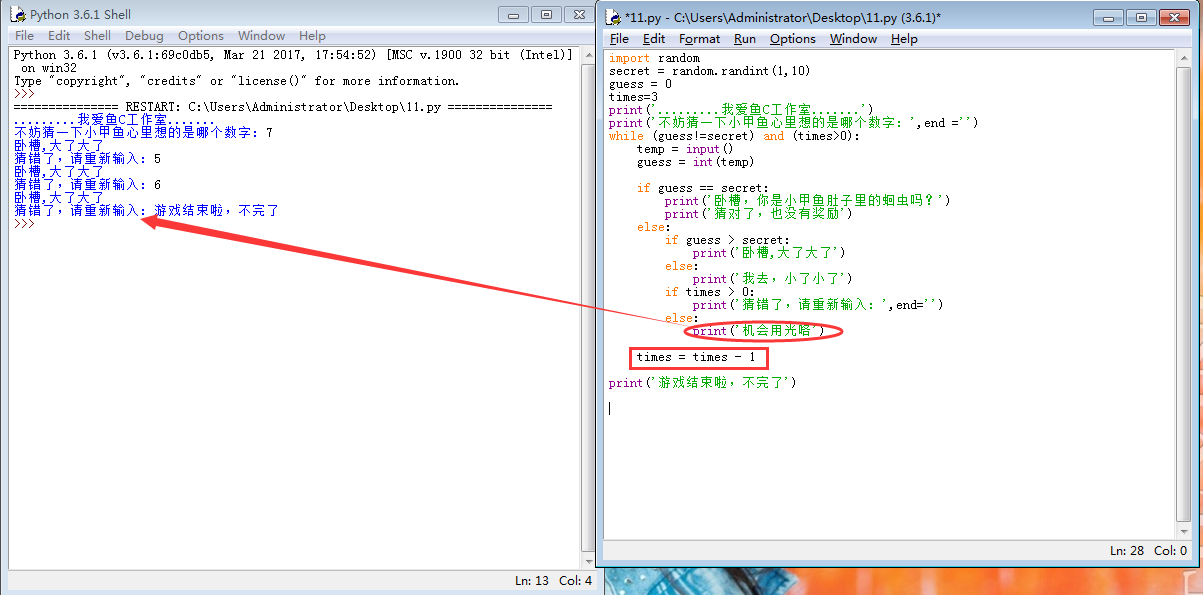Screen dimensions: 1203x595
Task: Click the Shell scrollbar's down arrow
Action: click(586, 563)
